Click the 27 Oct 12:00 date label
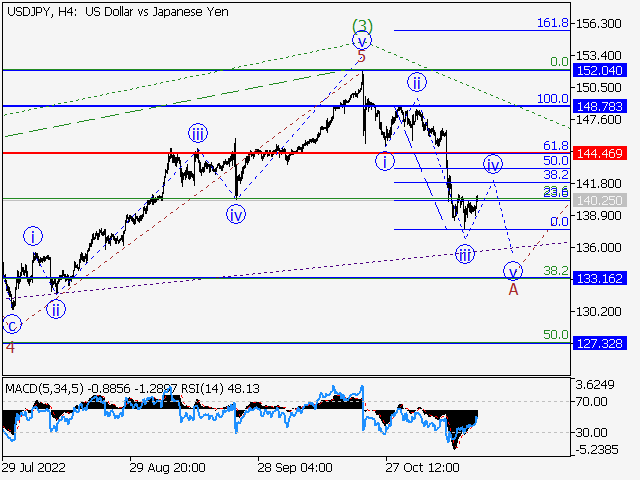This screenshot has height=480, width=640. [422, 467]
